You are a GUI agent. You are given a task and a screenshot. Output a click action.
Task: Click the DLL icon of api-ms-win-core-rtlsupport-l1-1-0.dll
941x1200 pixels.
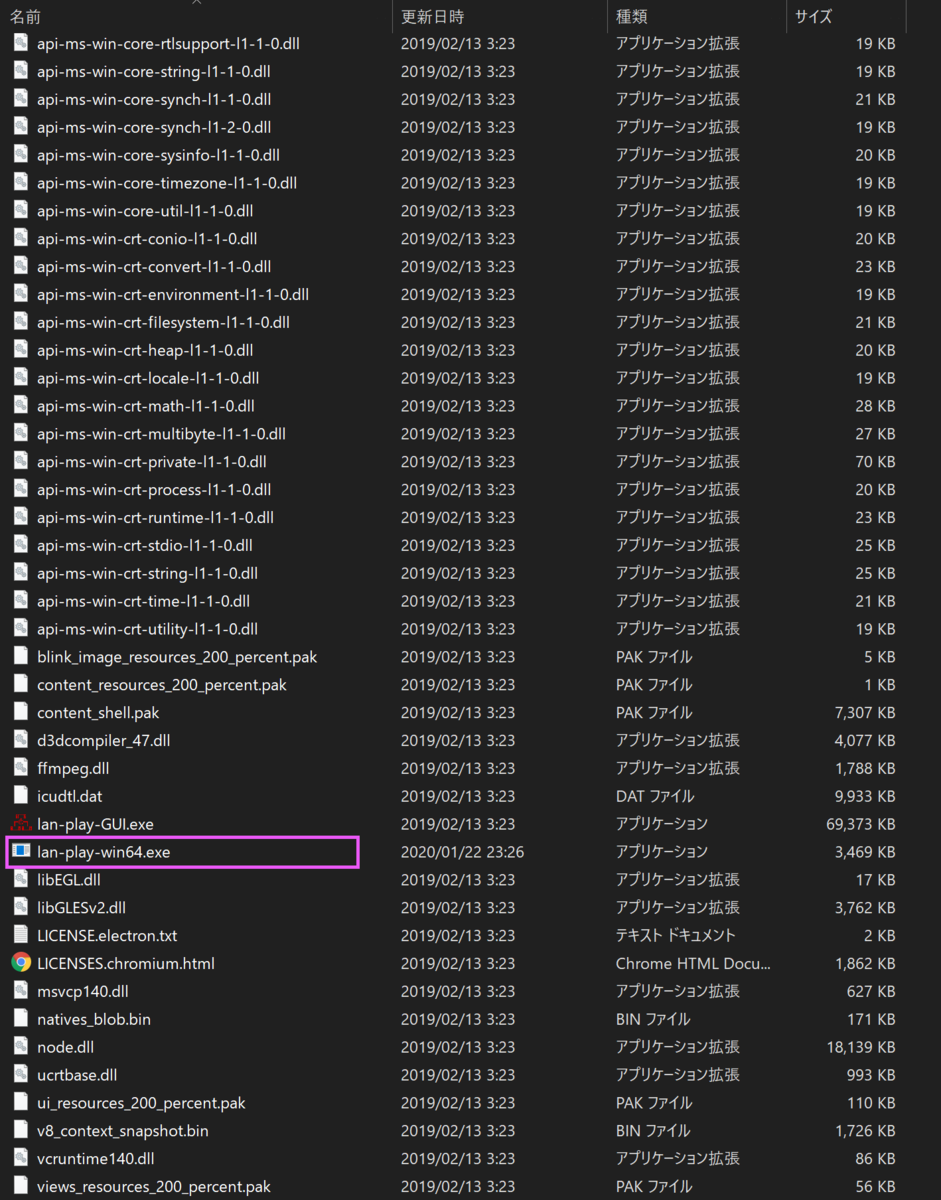click(x=21, y=43)
